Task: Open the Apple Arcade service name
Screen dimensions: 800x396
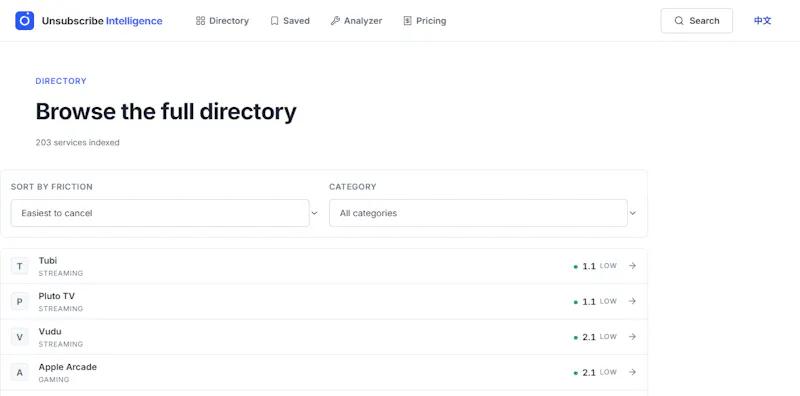Action: (x=67, y=367)
